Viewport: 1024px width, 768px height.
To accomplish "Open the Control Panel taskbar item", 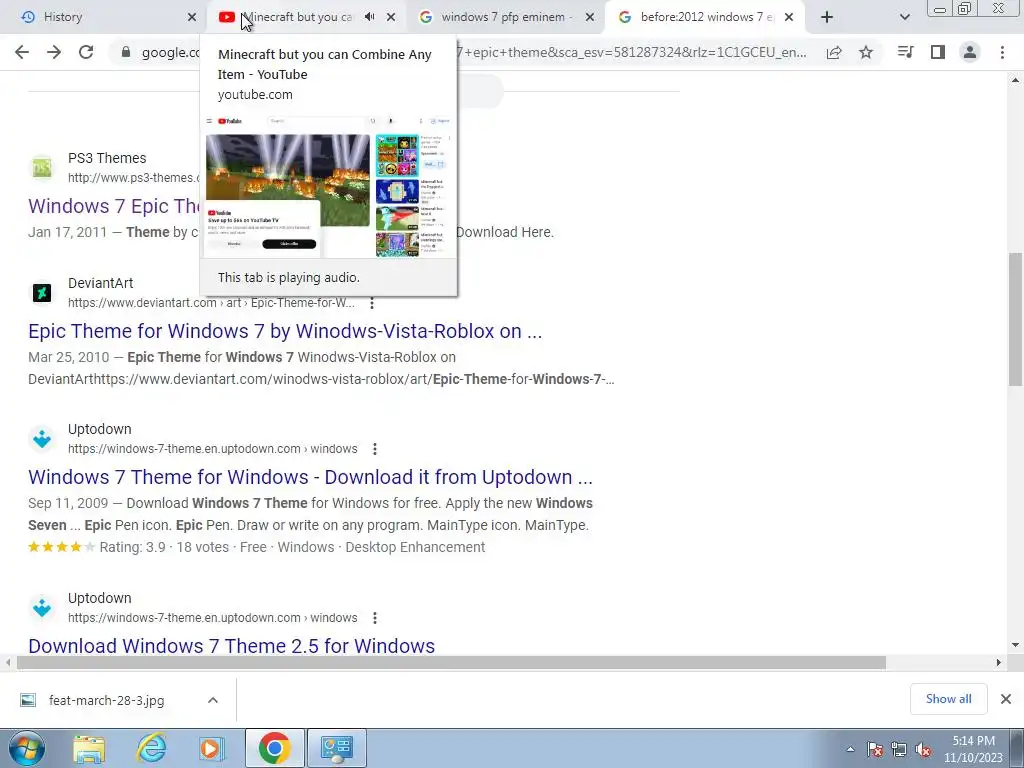I will pos(336,748).
